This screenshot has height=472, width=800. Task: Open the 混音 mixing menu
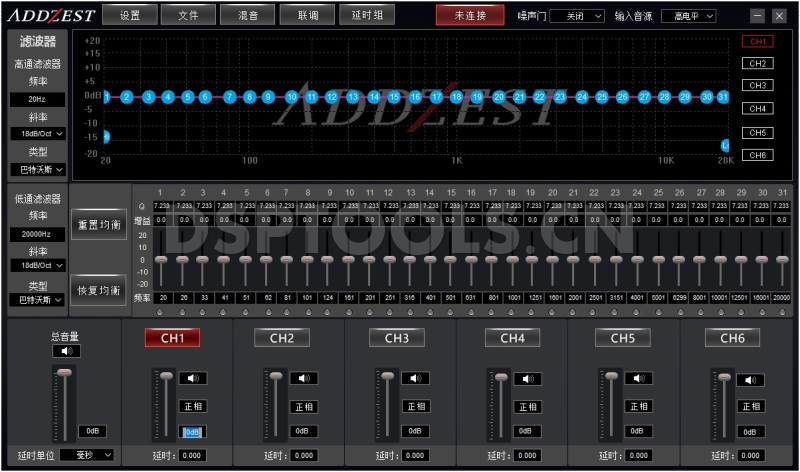(x=247, y=16)
